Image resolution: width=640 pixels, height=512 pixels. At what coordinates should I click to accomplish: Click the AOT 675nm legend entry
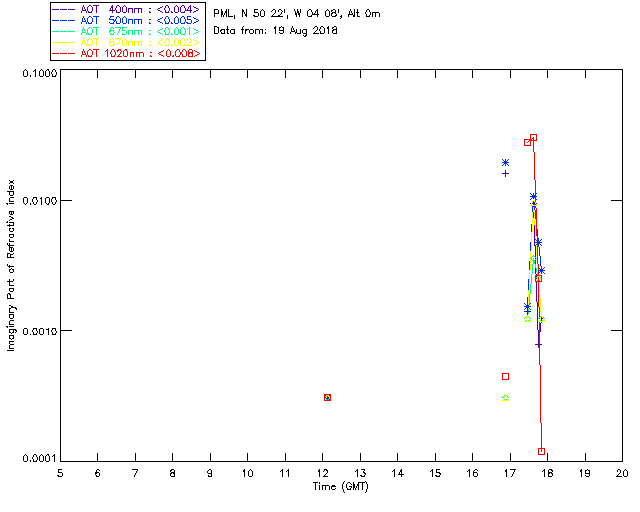(x=126, y=31)
